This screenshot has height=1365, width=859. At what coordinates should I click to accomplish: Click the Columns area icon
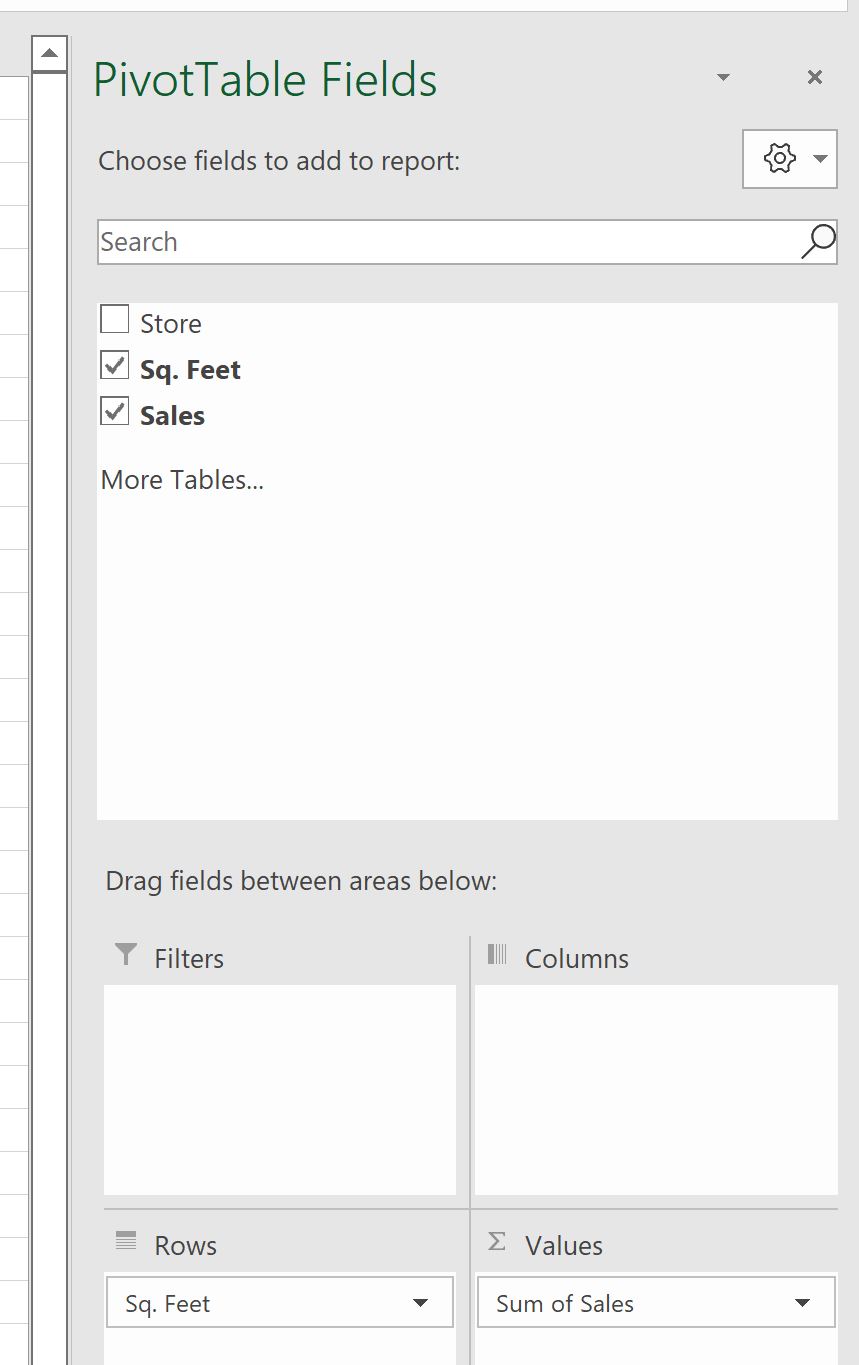(497, 954)
